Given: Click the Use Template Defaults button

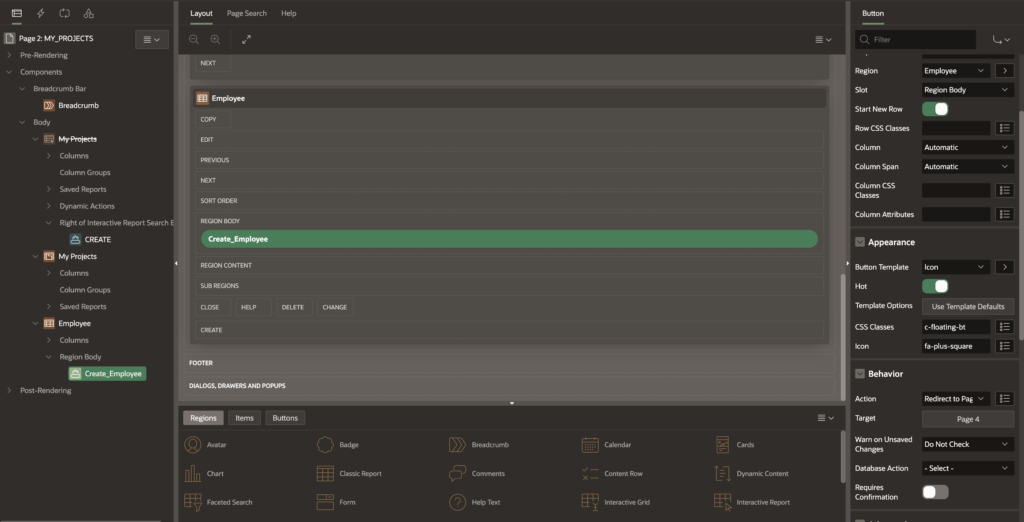Looking at the screenshot, I should coord(967,306).
